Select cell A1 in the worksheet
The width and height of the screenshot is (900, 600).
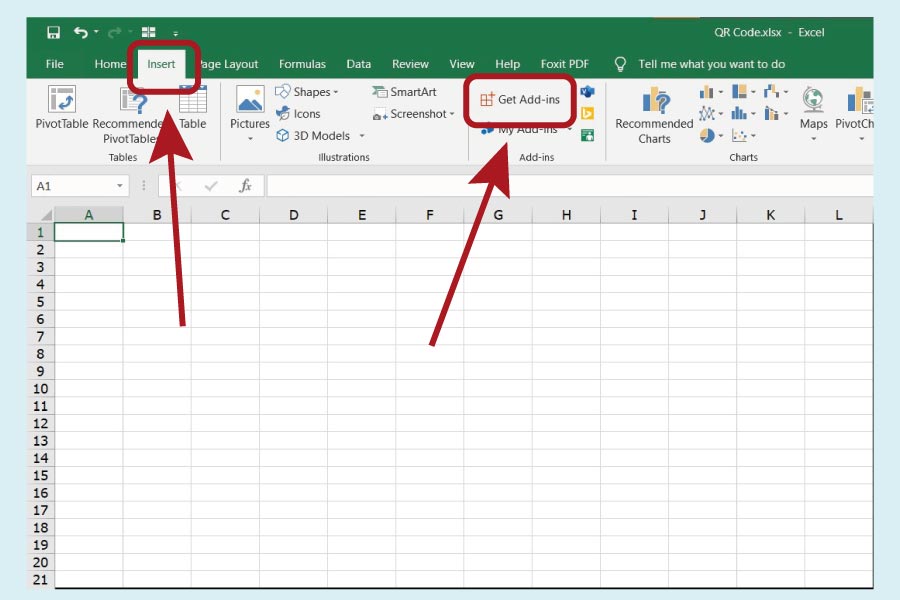[89, 232]
